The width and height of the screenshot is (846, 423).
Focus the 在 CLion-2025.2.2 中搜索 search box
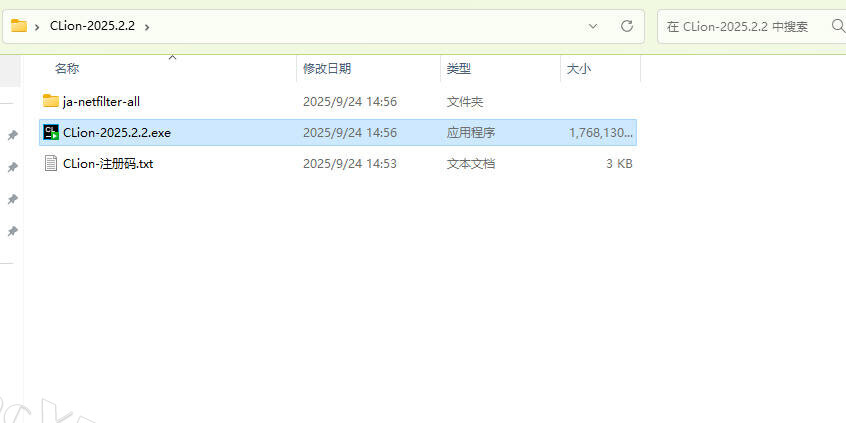click(745, 26)
